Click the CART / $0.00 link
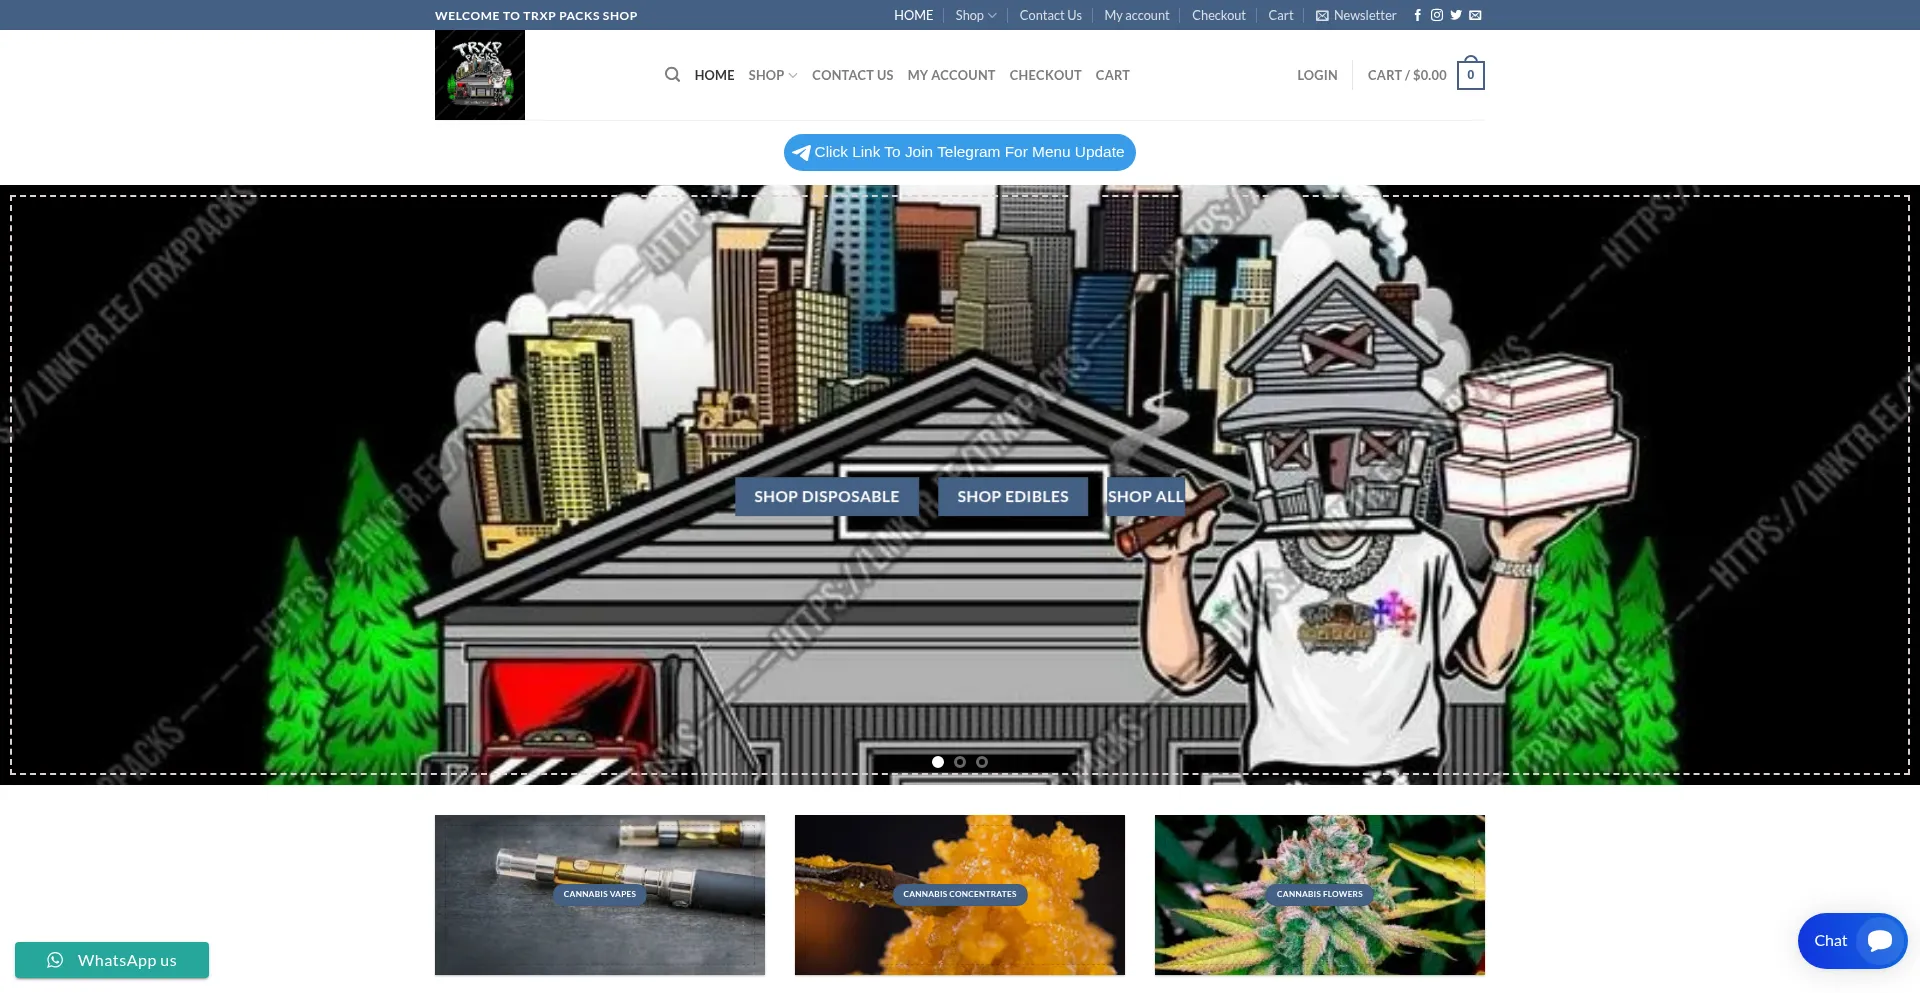Screen dimensions: 1920x993 tap(1407, 75)
